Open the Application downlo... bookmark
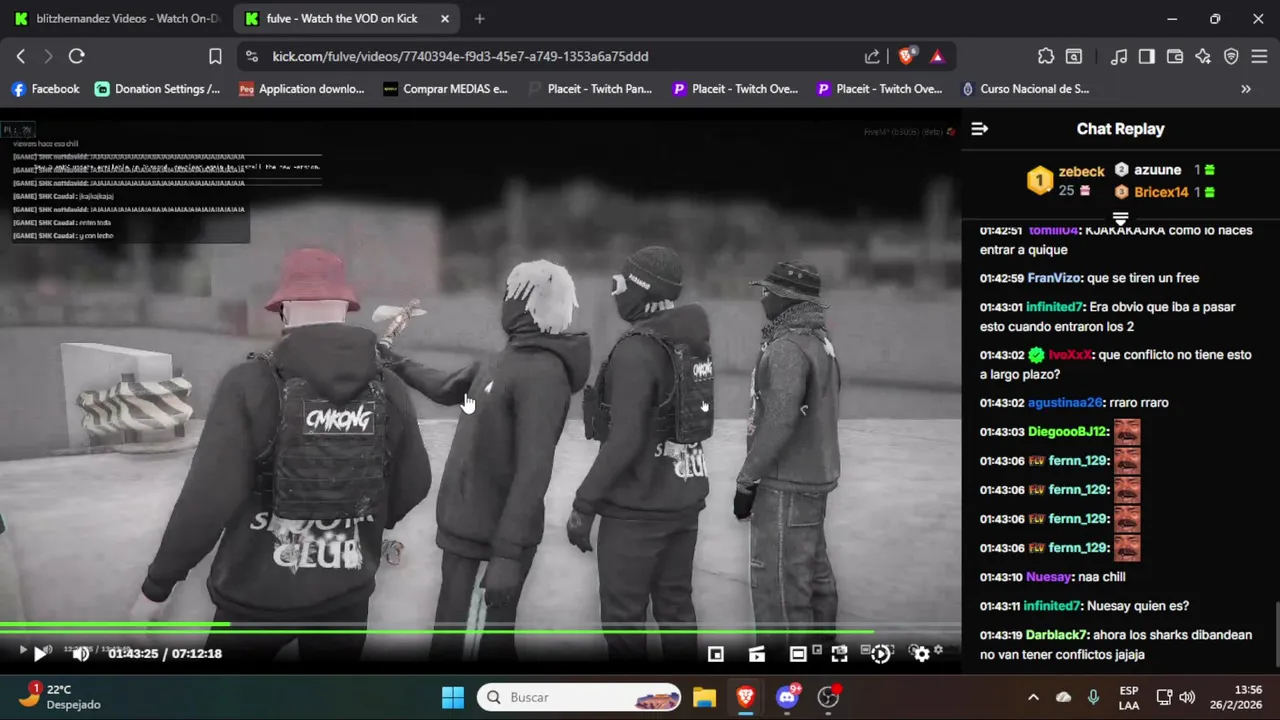The width and height of the screenshot is (1280, 720). (302, 89)
